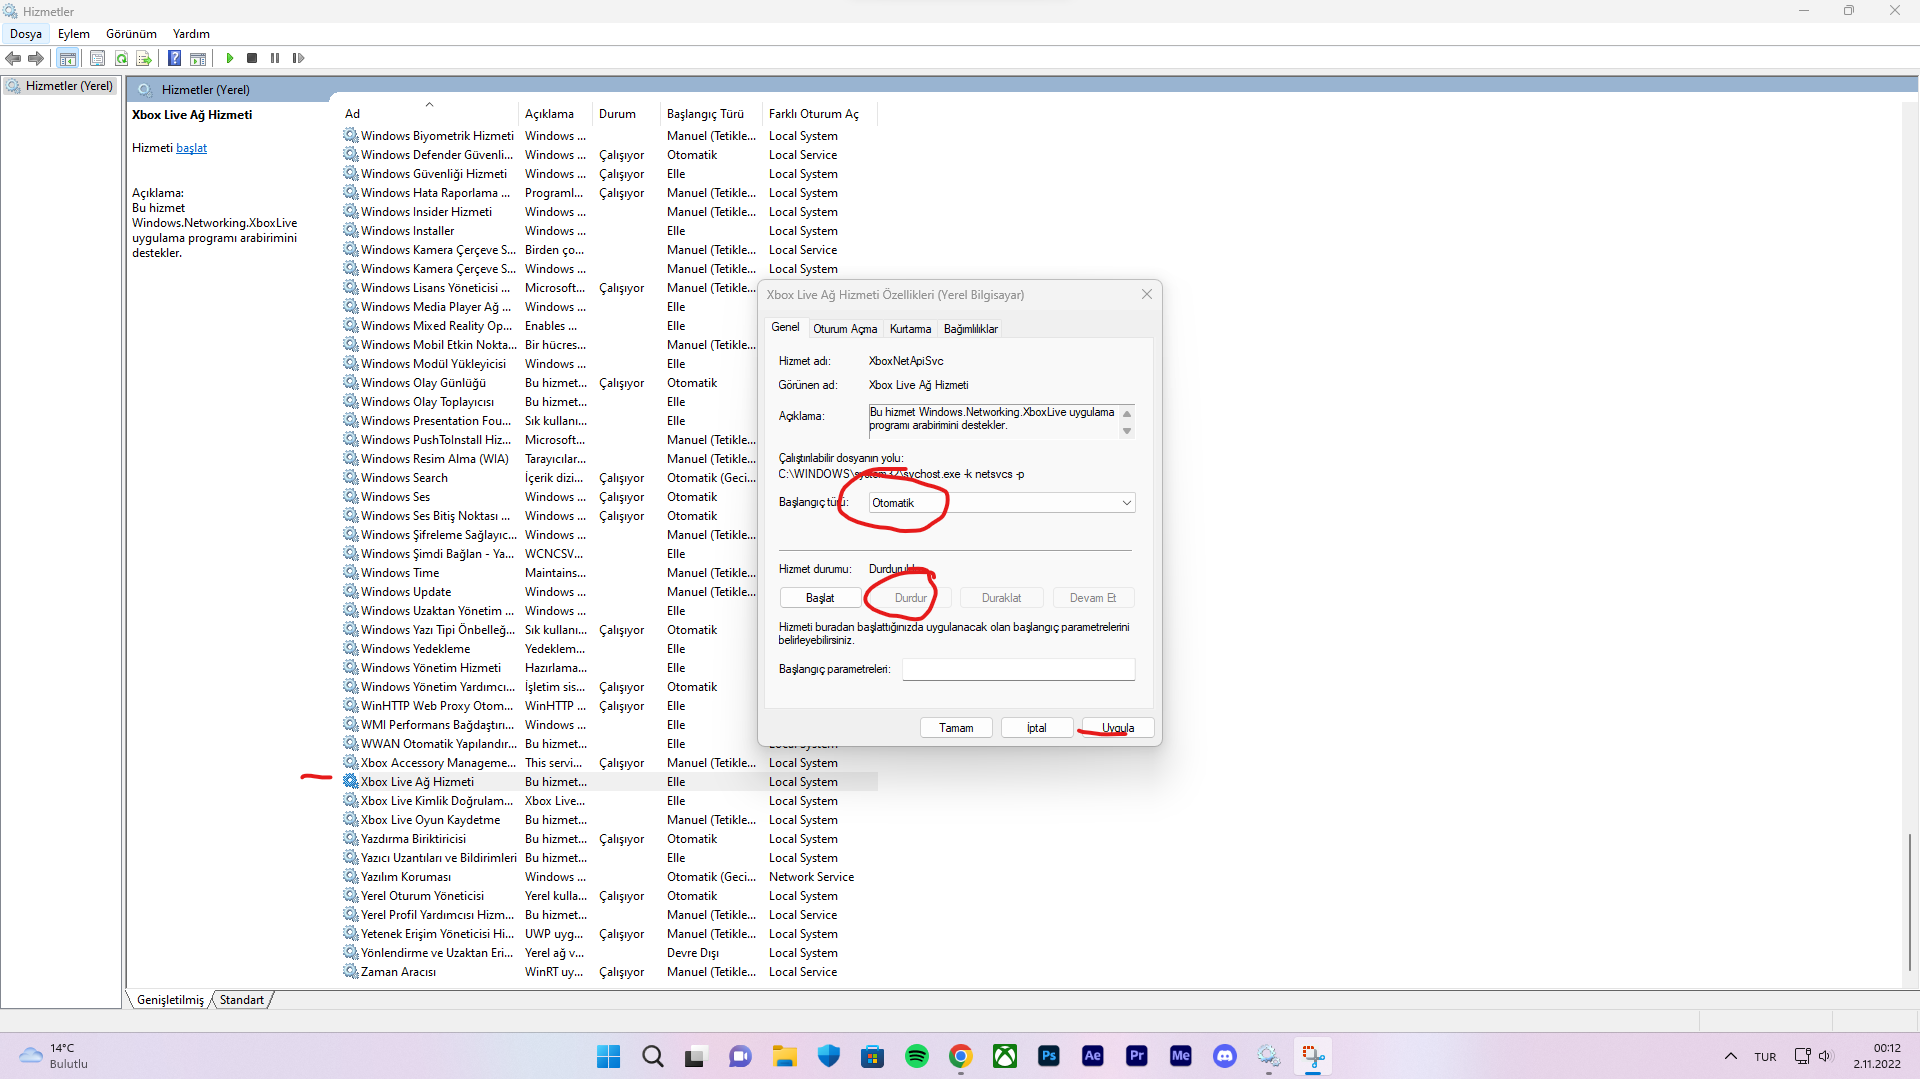Click the 'başlat' link to start service
The width and height of the screenshot is (1920, 1079).
pyautogui.click(x=191, y=148)
